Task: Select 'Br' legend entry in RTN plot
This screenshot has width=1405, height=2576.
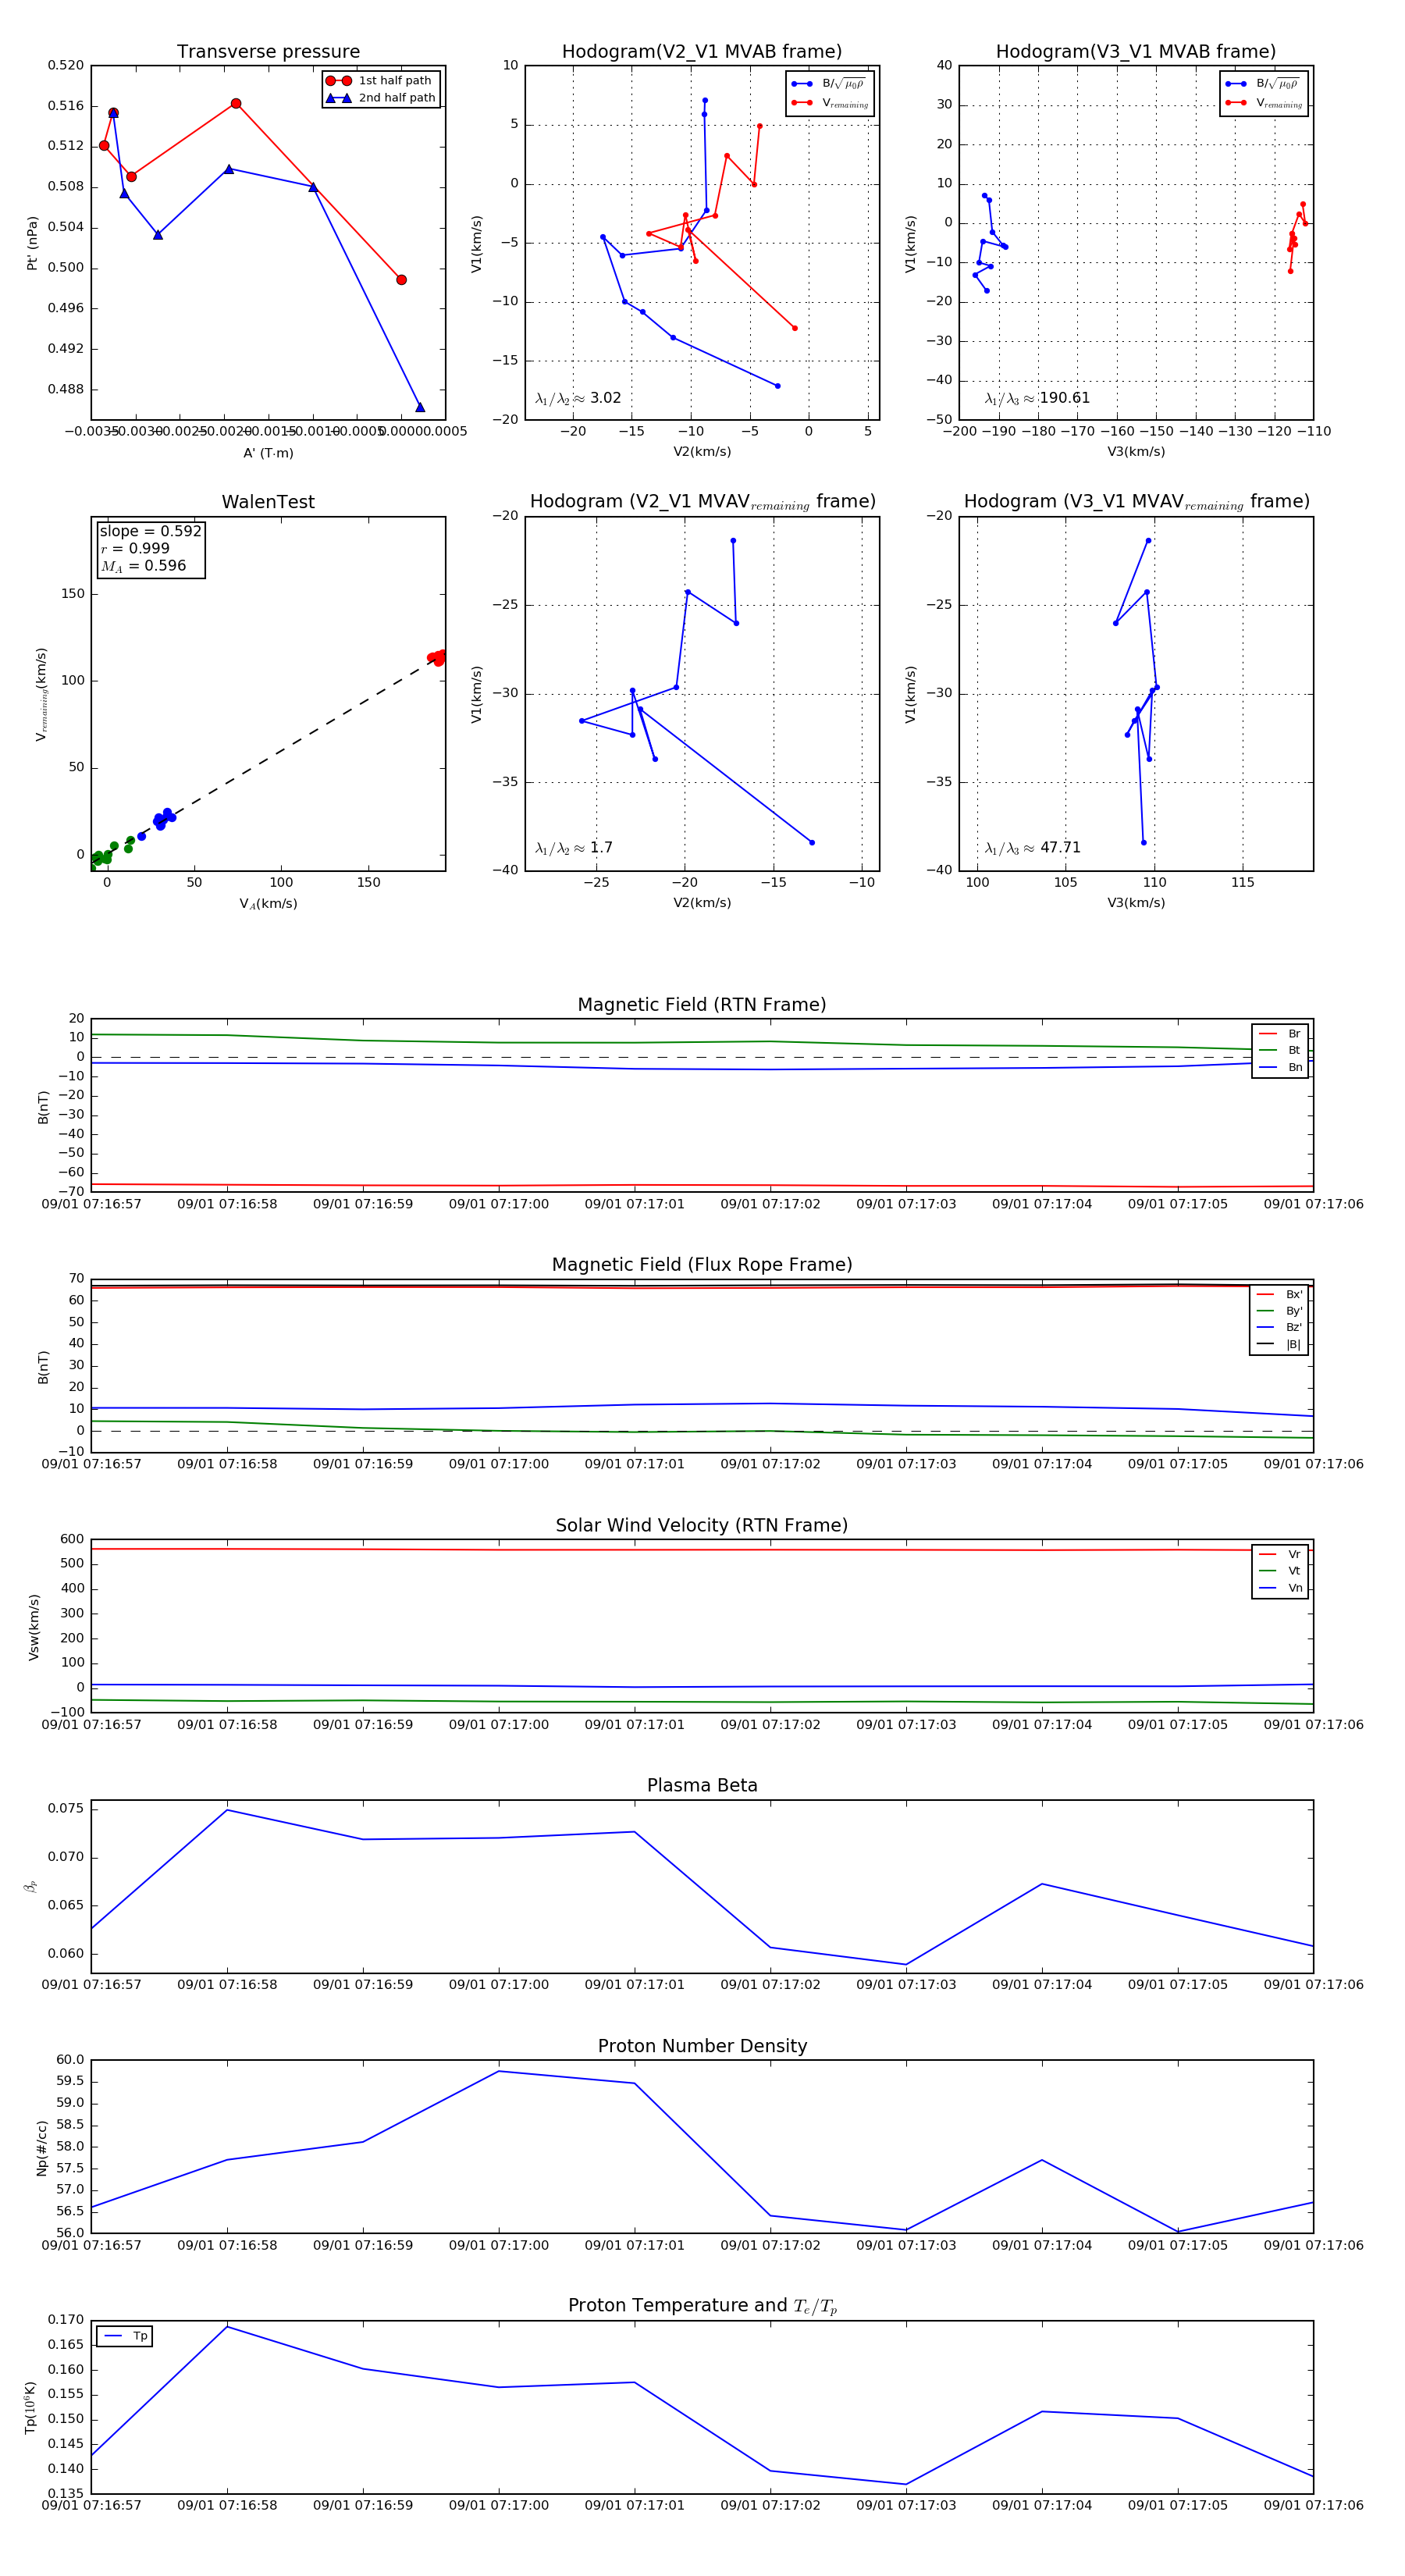Action: [x=1280, y=1034]
